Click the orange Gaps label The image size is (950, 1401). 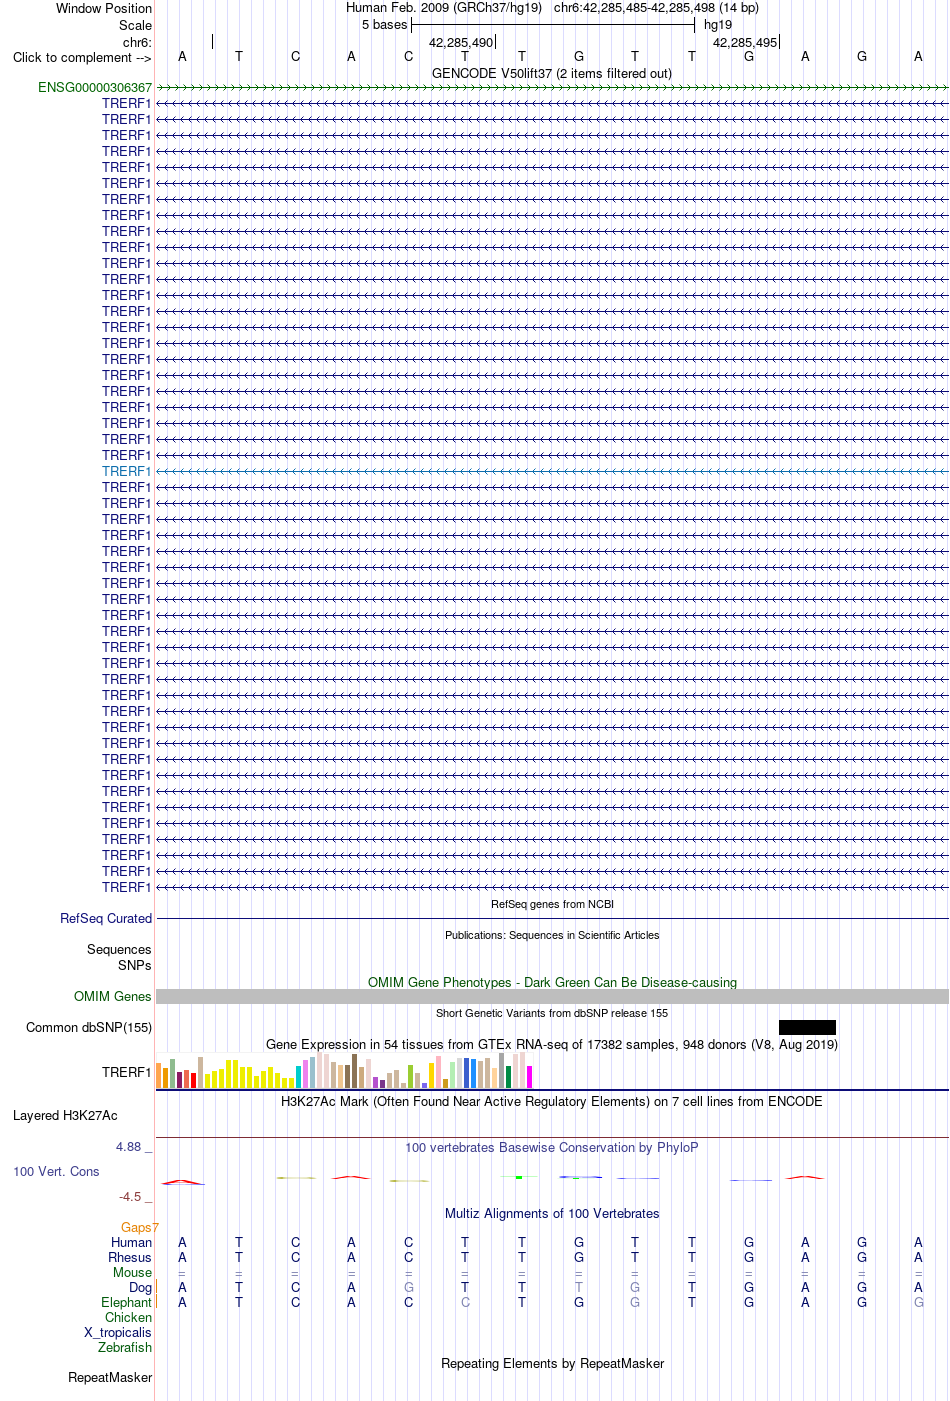pos(140,1227)
